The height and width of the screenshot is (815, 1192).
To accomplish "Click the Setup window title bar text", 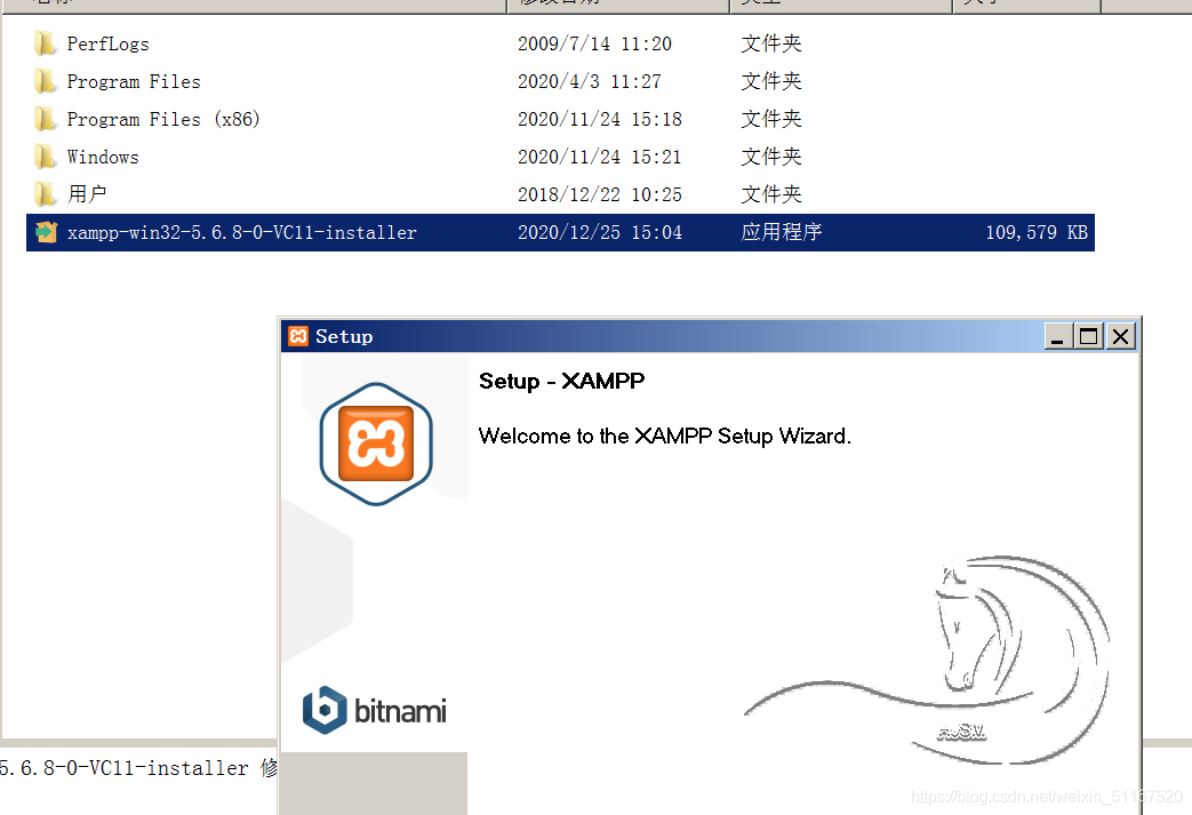I will (x=344, y=336).
